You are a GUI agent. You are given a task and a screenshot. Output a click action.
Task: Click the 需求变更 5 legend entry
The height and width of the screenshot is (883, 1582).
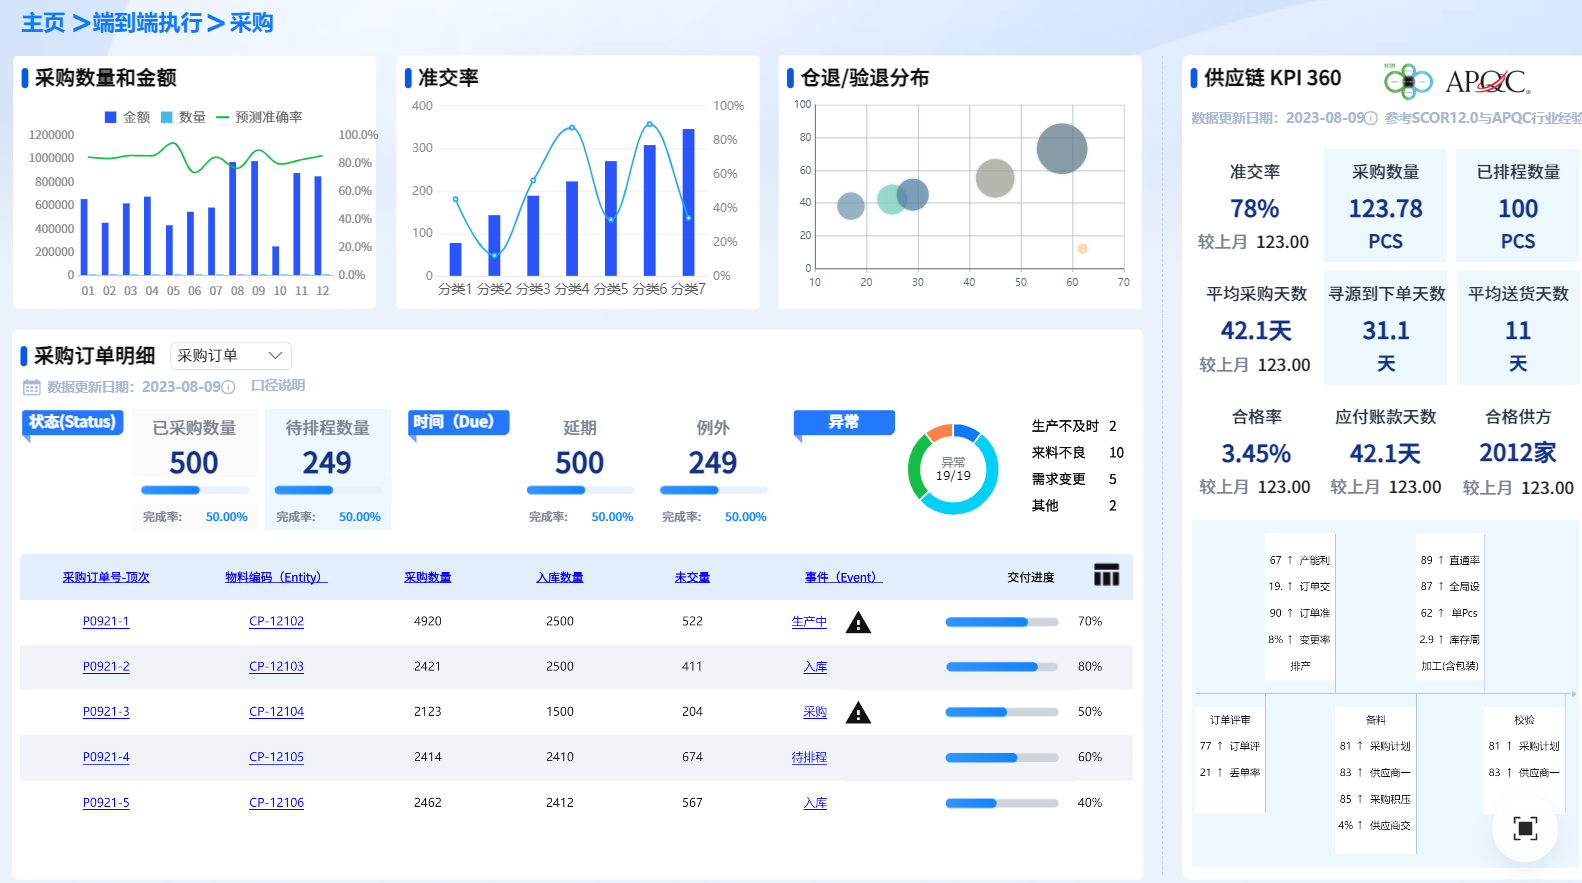click(1075, 479)
